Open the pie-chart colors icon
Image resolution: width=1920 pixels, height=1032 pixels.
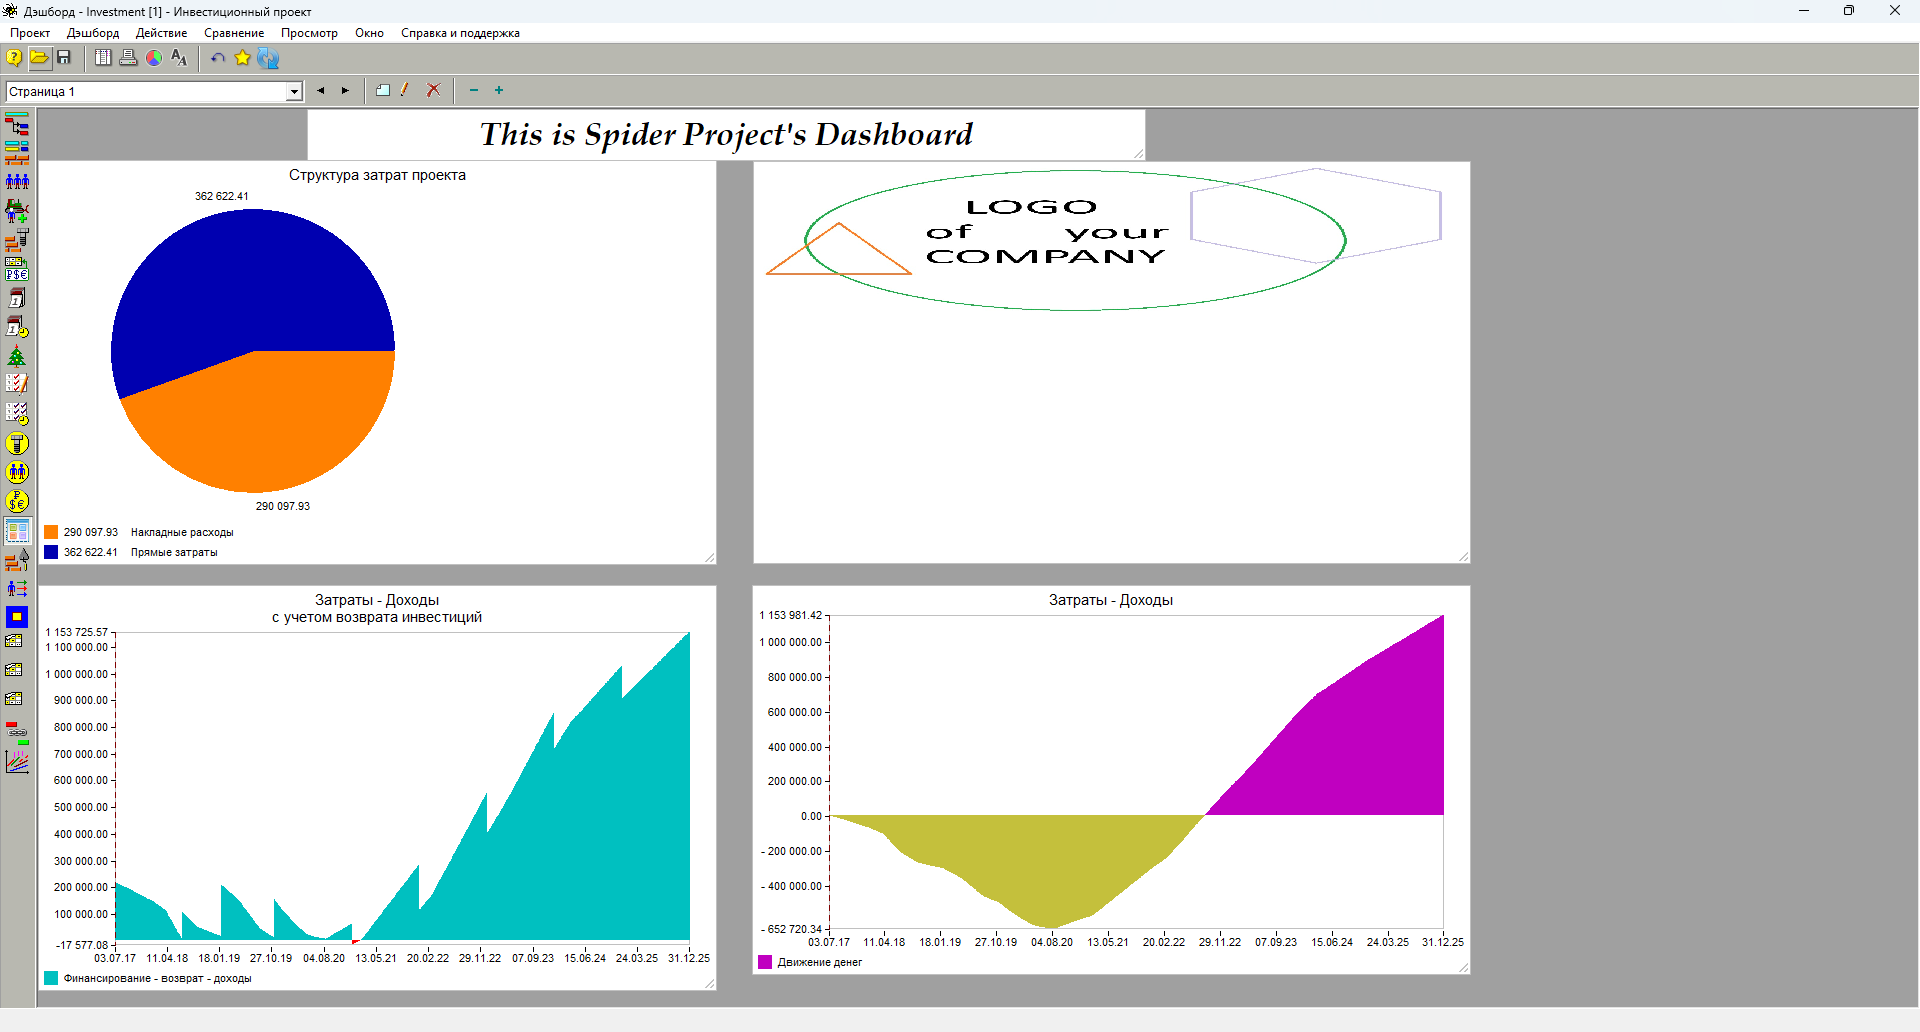tap(154, 58)
